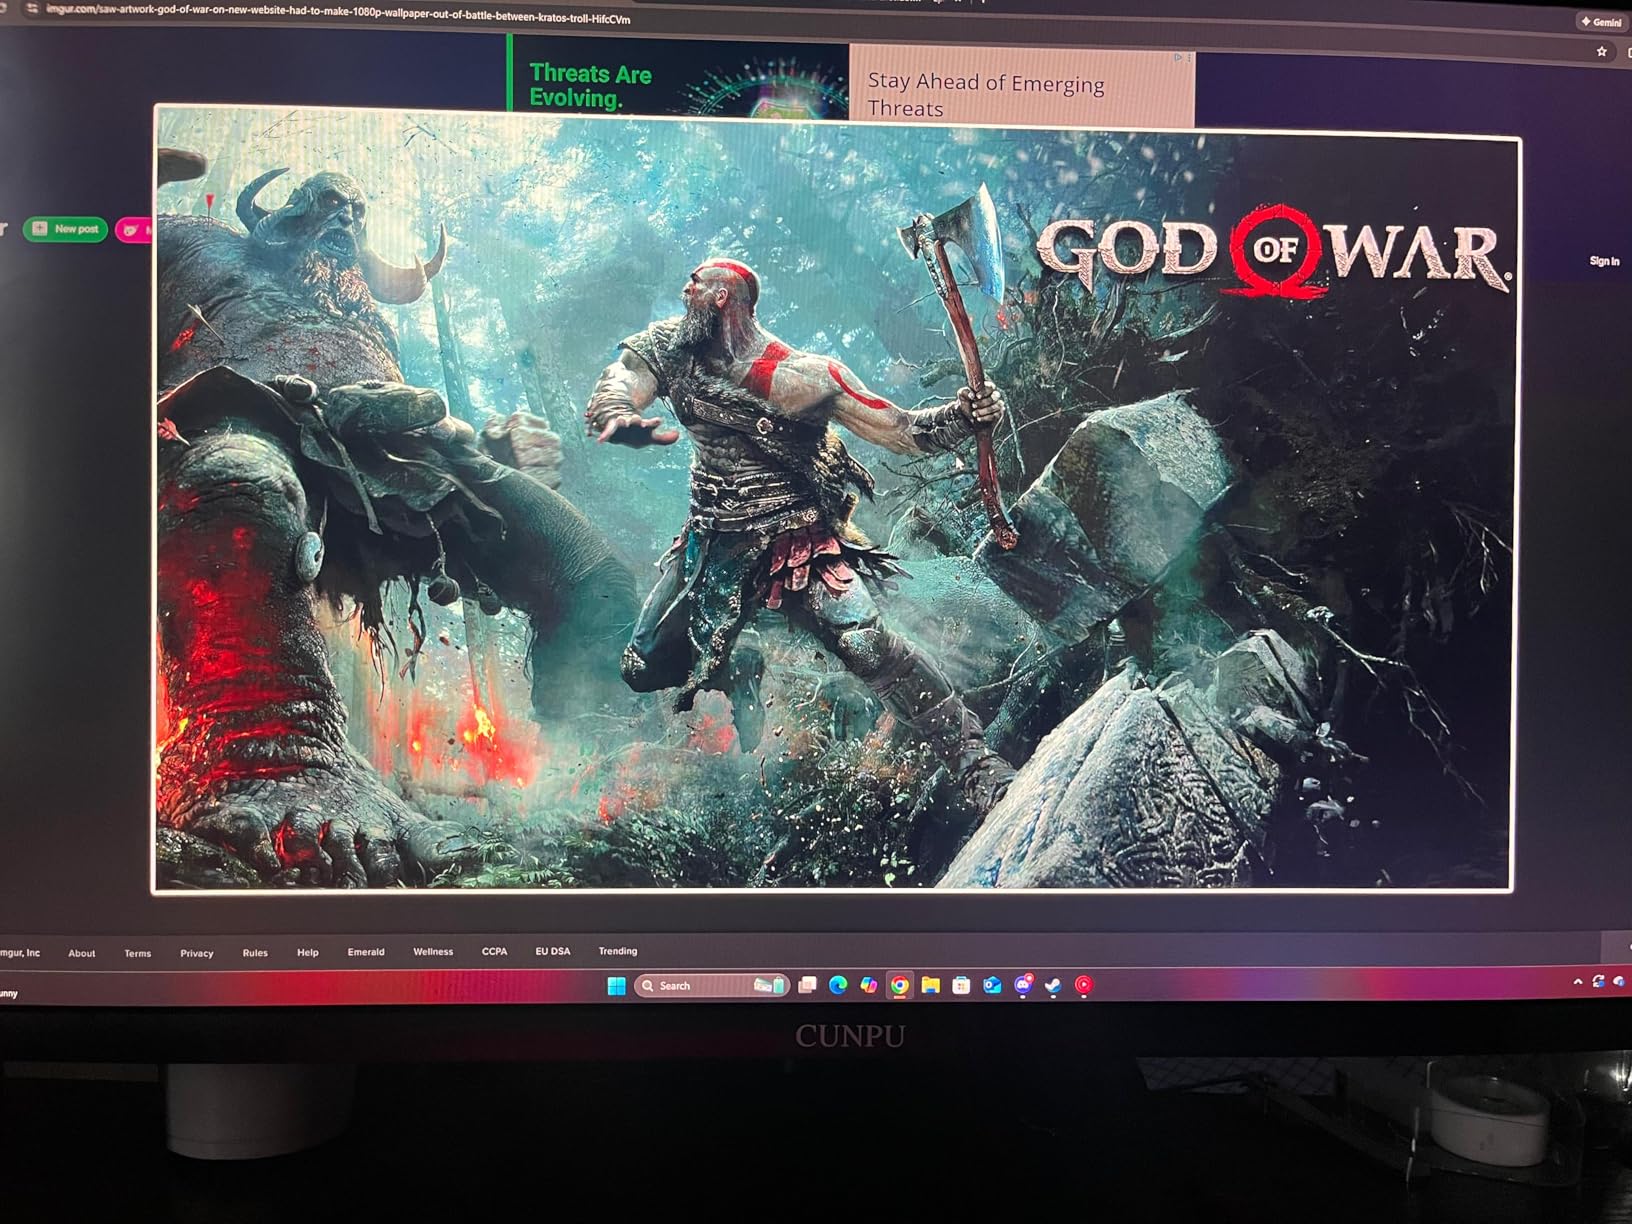Open the Rules footer link
Screen dimensions: 1632x1224
point(255,953)
